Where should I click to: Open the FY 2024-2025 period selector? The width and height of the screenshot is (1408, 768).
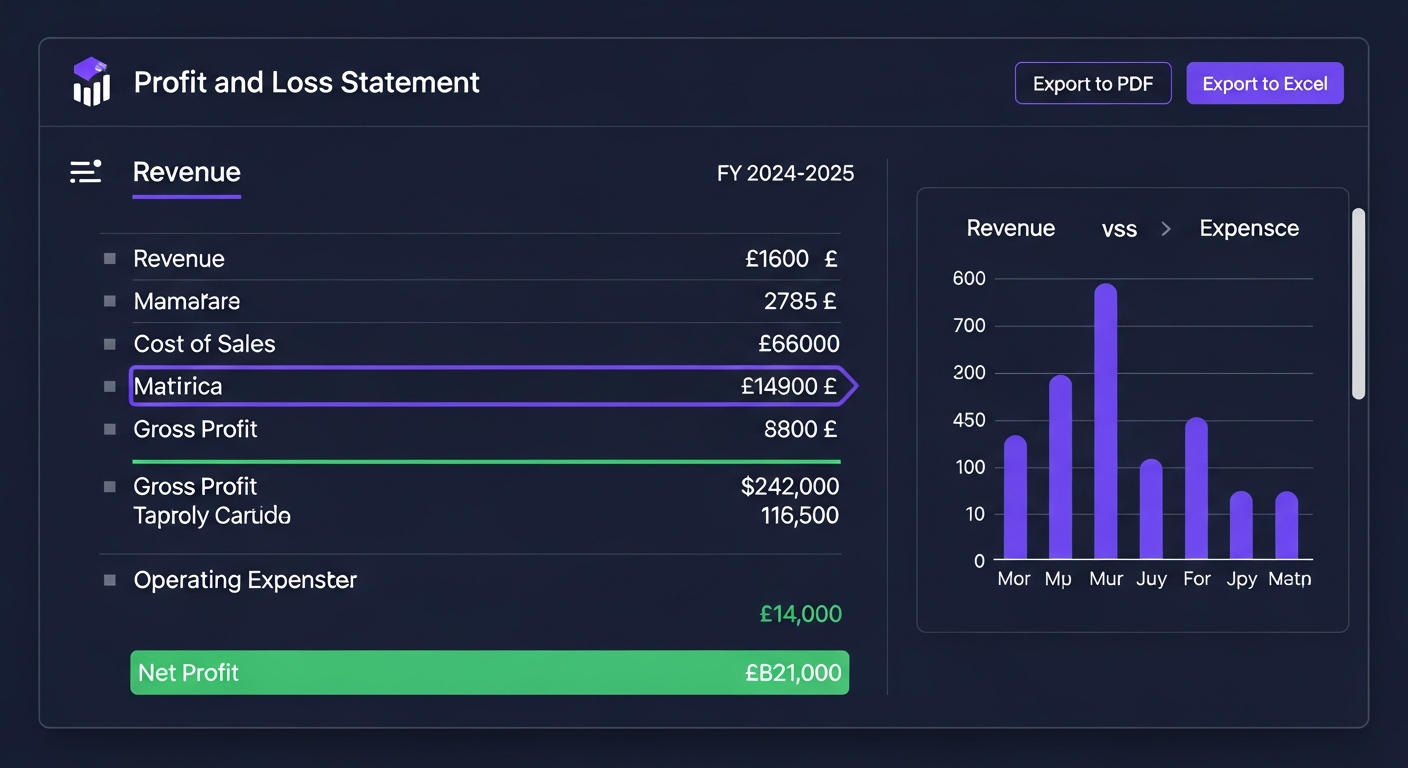(785, 173)
